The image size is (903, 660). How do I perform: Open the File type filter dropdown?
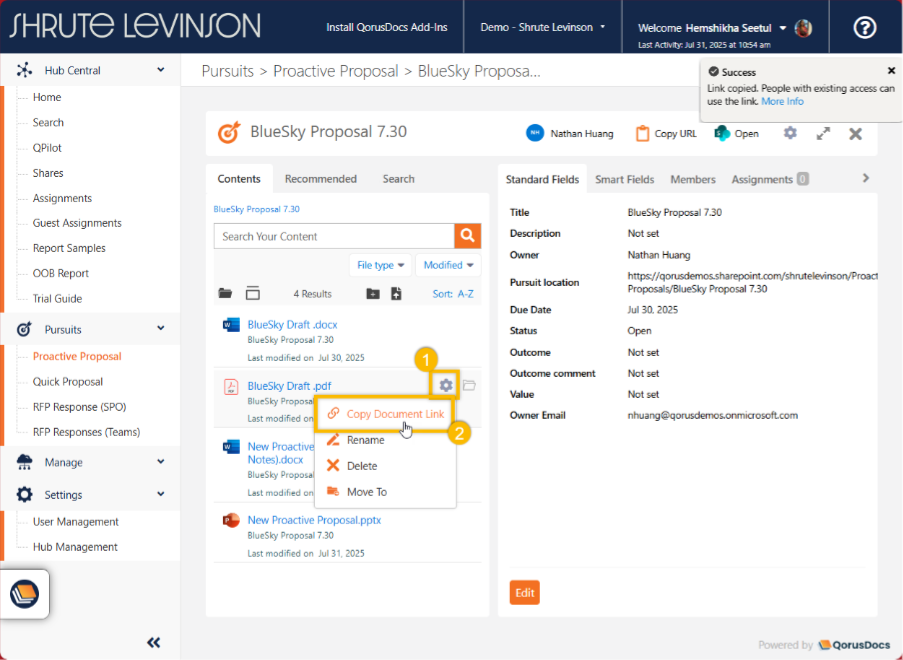pyautogui.click(x=381, y=265)
